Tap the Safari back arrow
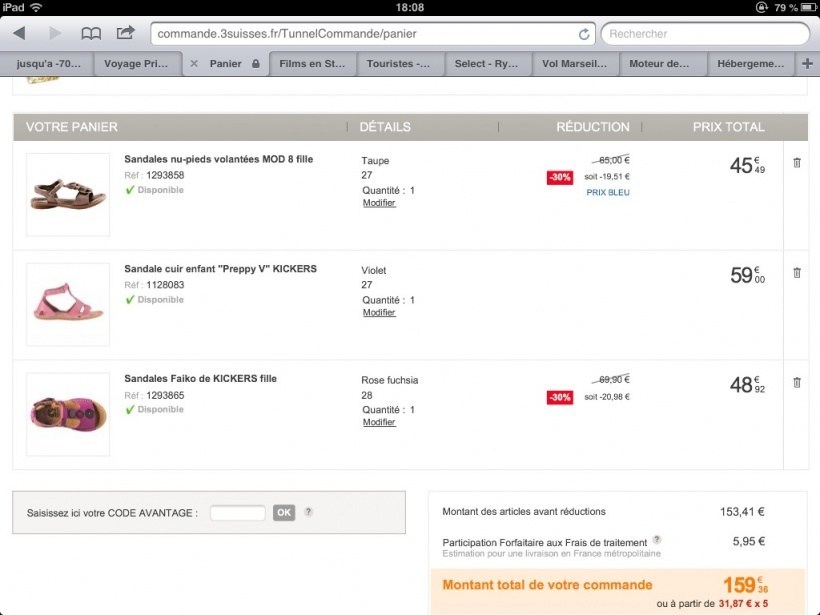This screenshot has height=615, width=820. pyautogui.click(x=19, y=33)
